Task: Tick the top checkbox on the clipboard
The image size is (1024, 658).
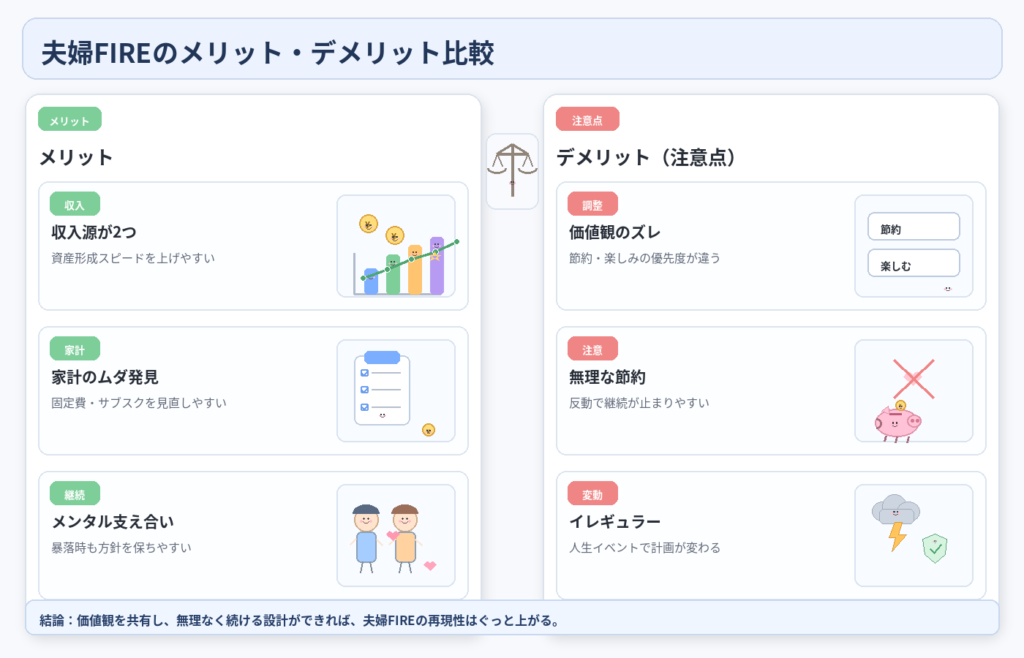Action: 364,373
